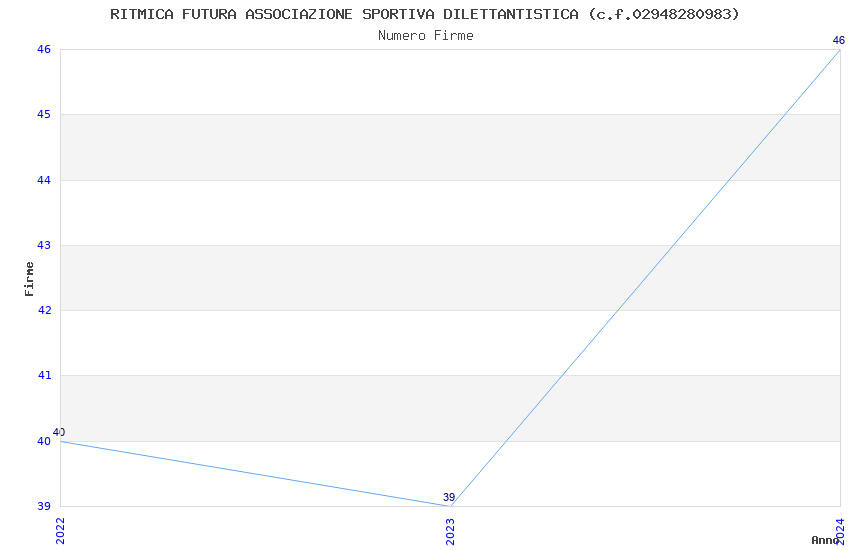The height and width of the screenshot is (550, 850).
Task: Click the y-axis tick label 42
Action: pyautogui.click(x=44, y=310)
